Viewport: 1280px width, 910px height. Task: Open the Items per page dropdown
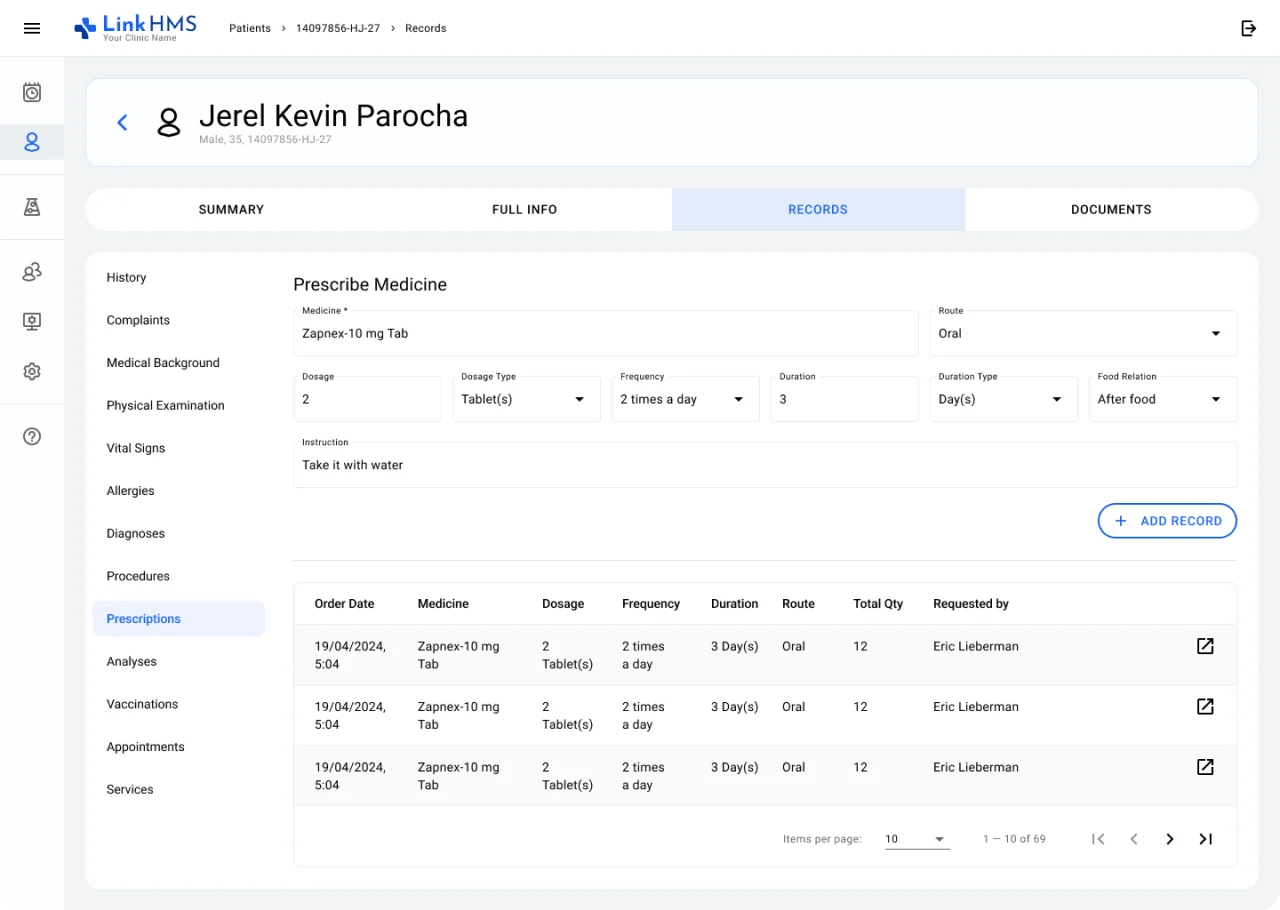click(917, 839)
